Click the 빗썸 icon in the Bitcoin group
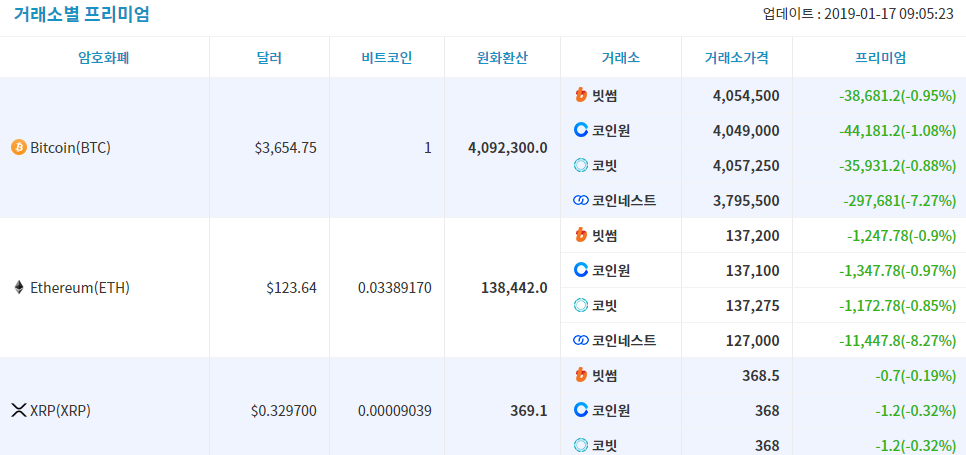 580,95
